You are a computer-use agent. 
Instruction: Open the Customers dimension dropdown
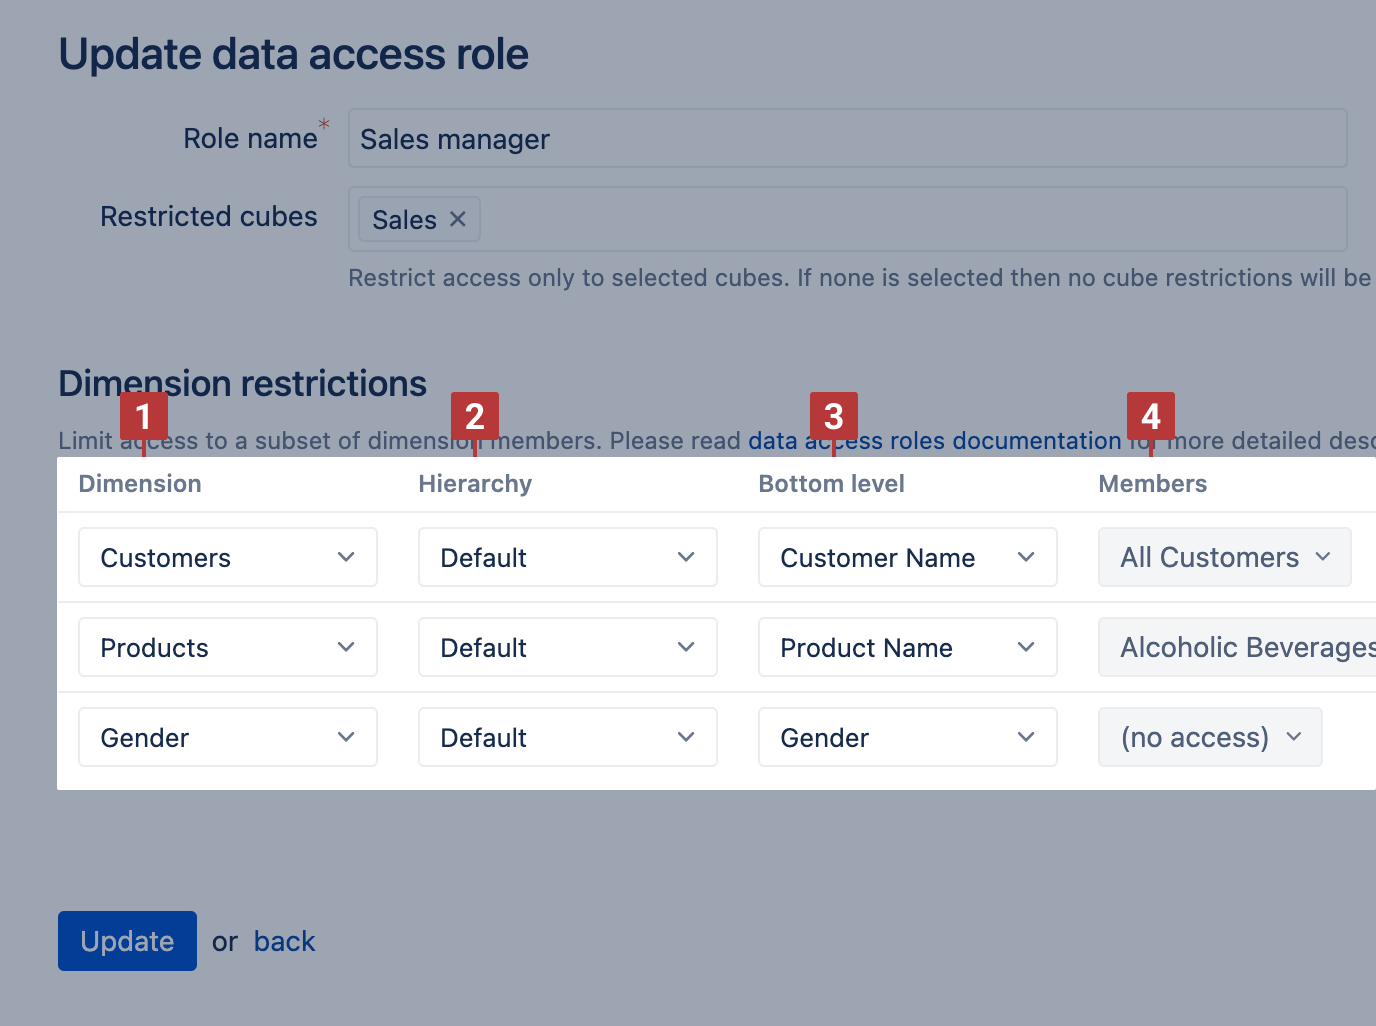227,557
